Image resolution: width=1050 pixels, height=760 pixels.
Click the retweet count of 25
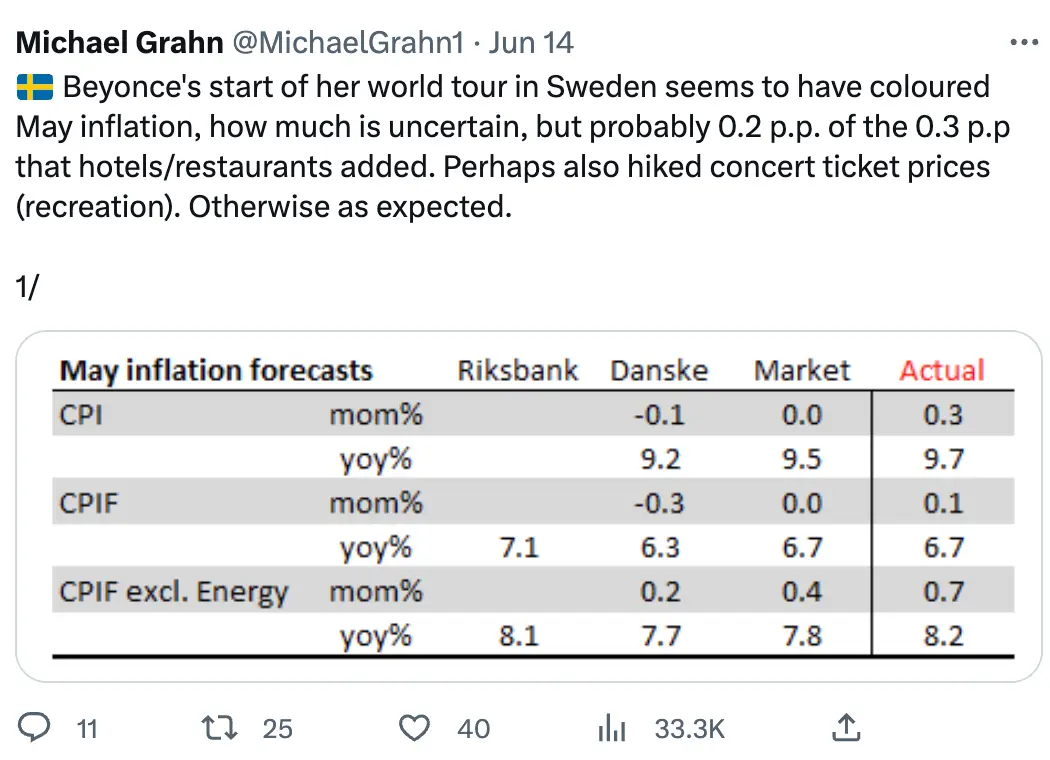pos(277,729)
